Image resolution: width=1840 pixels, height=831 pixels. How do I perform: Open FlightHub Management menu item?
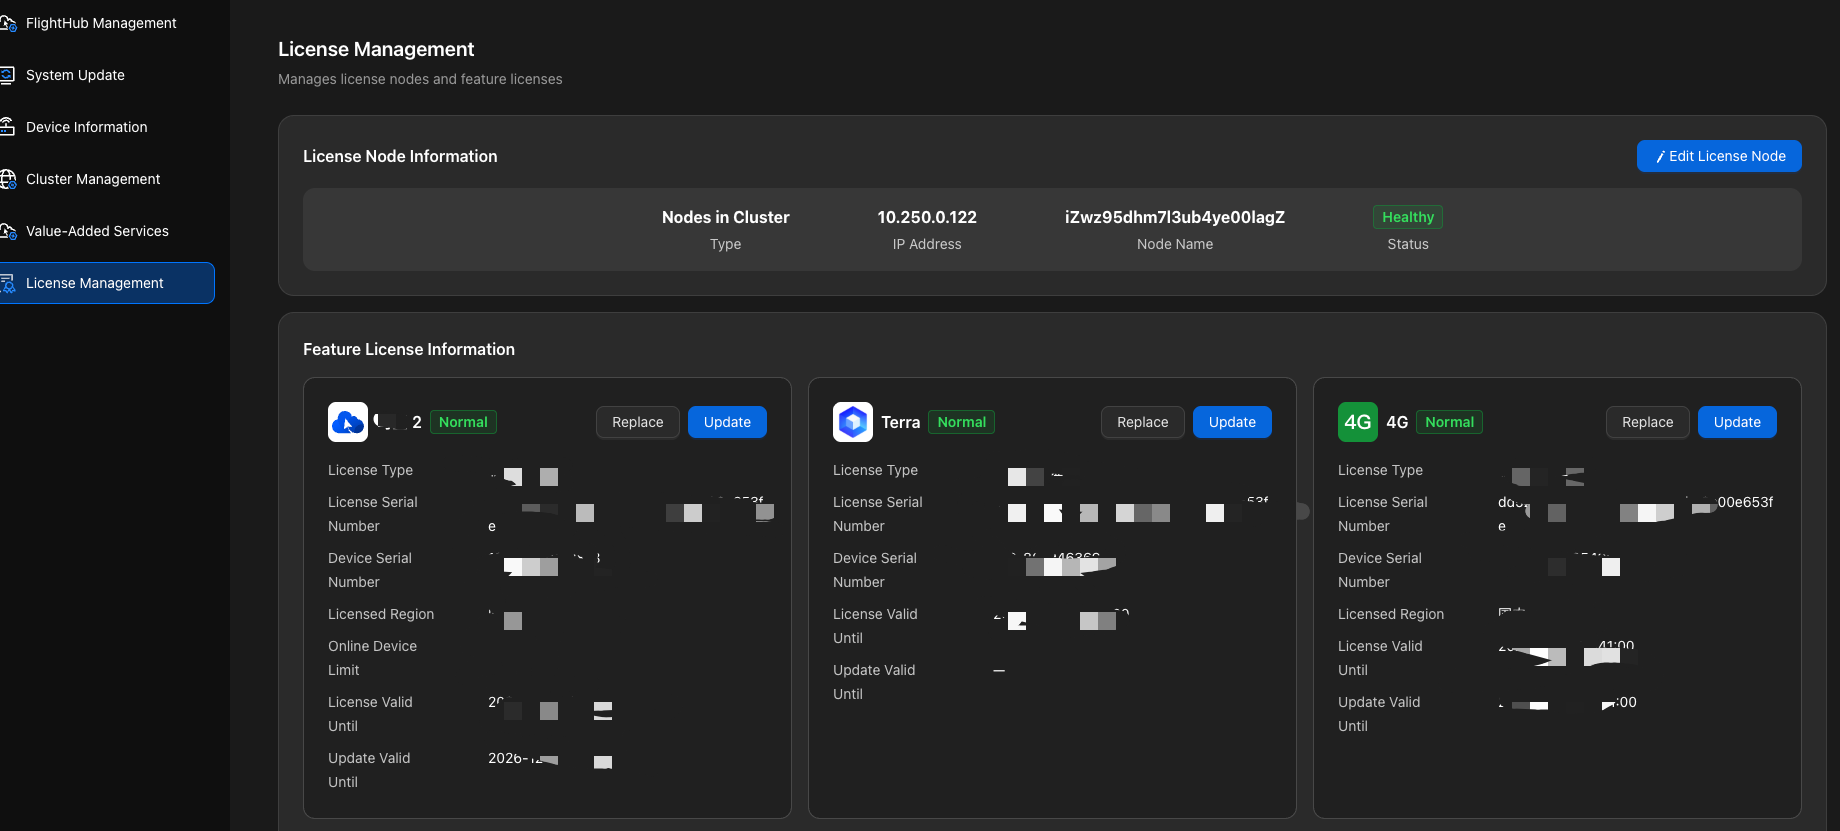(x=101, y=23)
